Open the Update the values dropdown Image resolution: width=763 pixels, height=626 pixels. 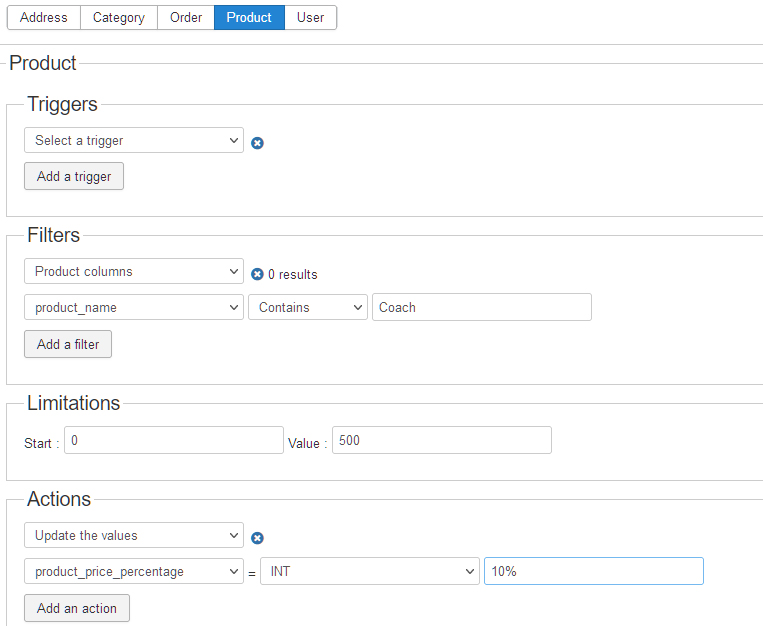tap(133, 536)
